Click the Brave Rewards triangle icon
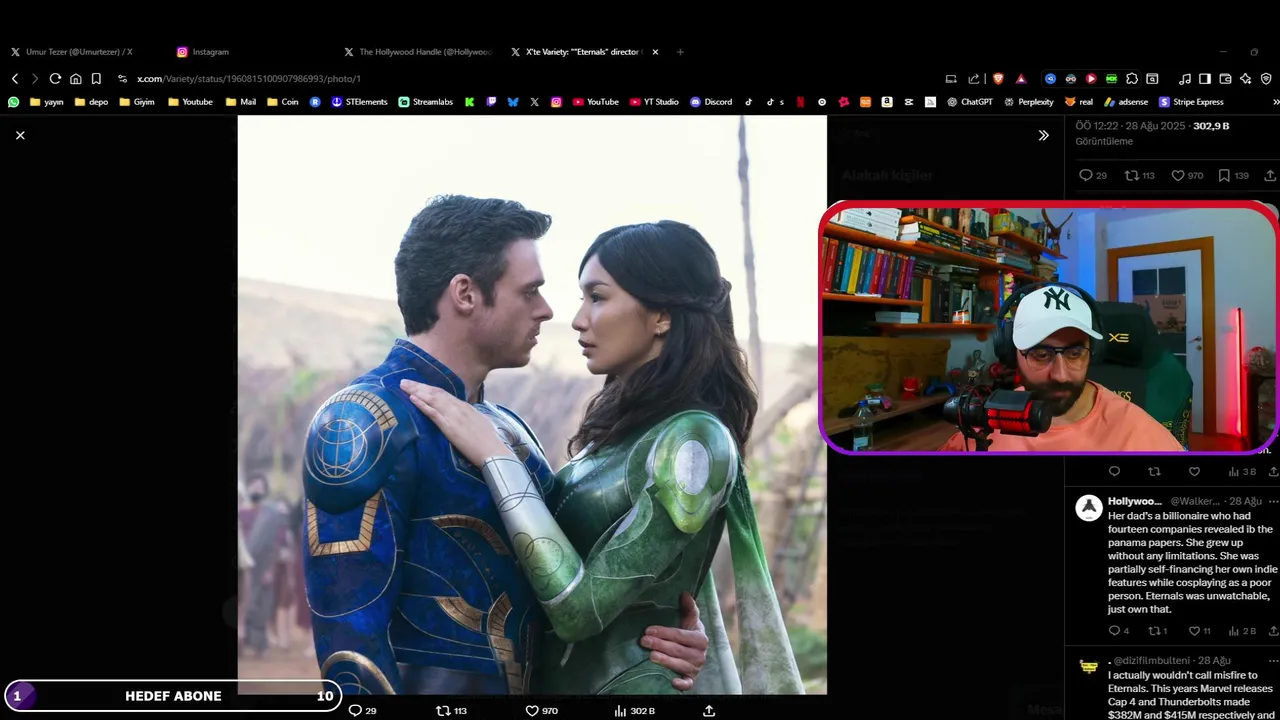Screen dimensions: 1280x720 coord(1021,78)
